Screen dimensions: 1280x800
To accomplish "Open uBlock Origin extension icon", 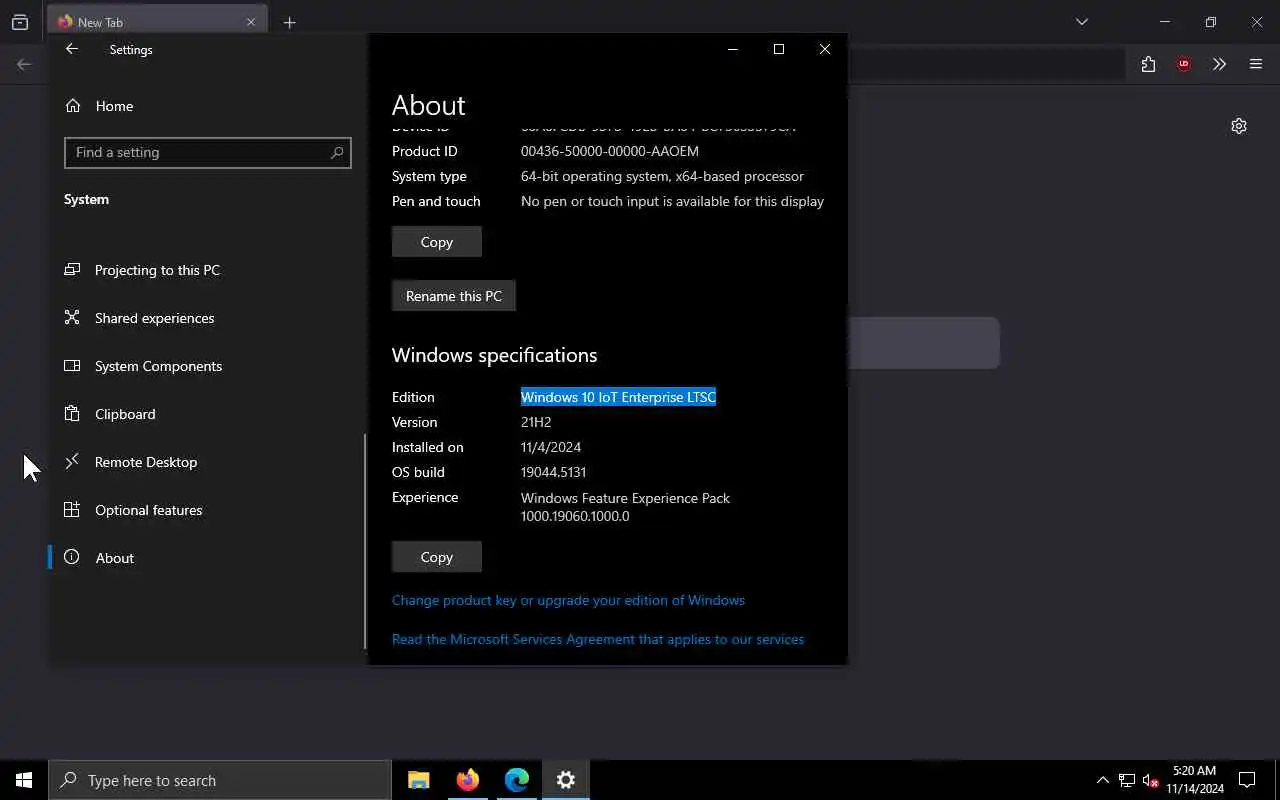I will 1184,64.
